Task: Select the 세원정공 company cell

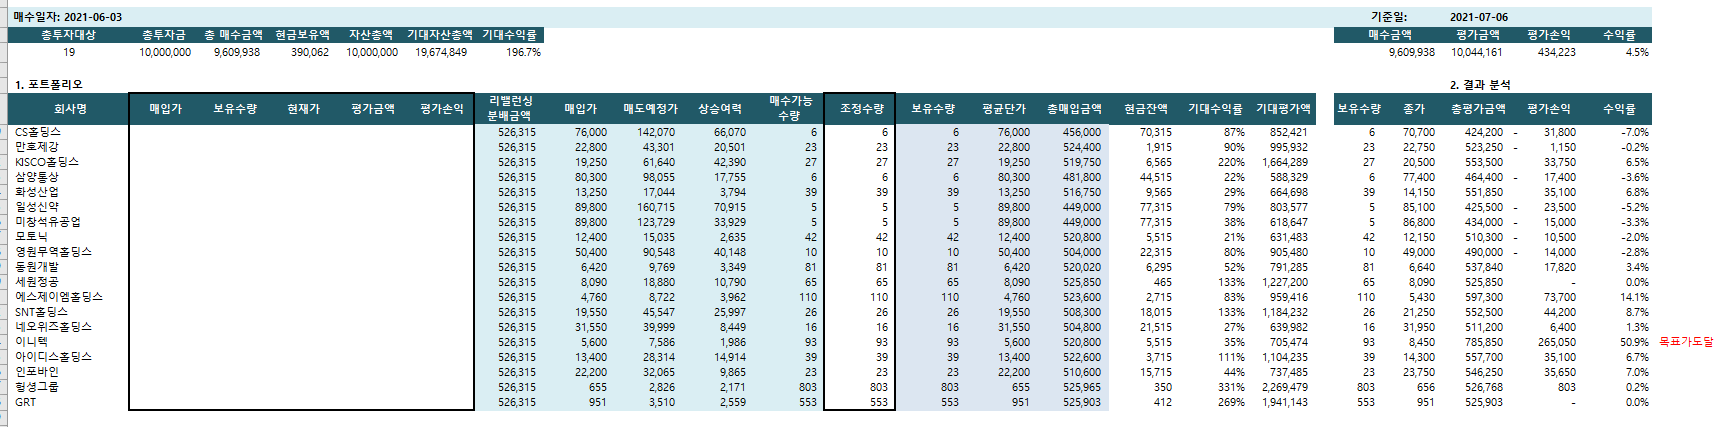Action: click(37, 282)
